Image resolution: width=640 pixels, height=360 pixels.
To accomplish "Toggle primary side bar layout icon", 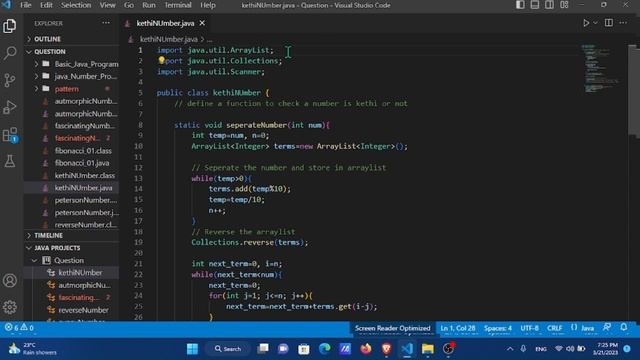I will (x=520, y=5).
